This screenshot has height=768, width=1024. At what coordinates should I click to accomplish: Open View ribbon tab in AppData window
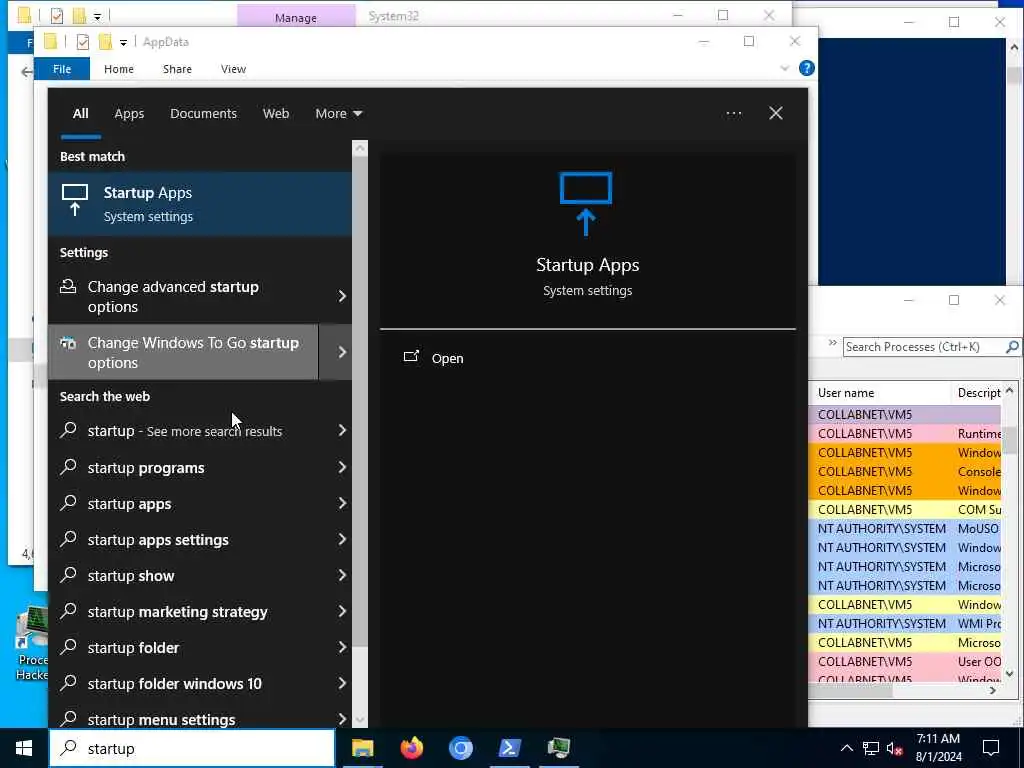233,69
